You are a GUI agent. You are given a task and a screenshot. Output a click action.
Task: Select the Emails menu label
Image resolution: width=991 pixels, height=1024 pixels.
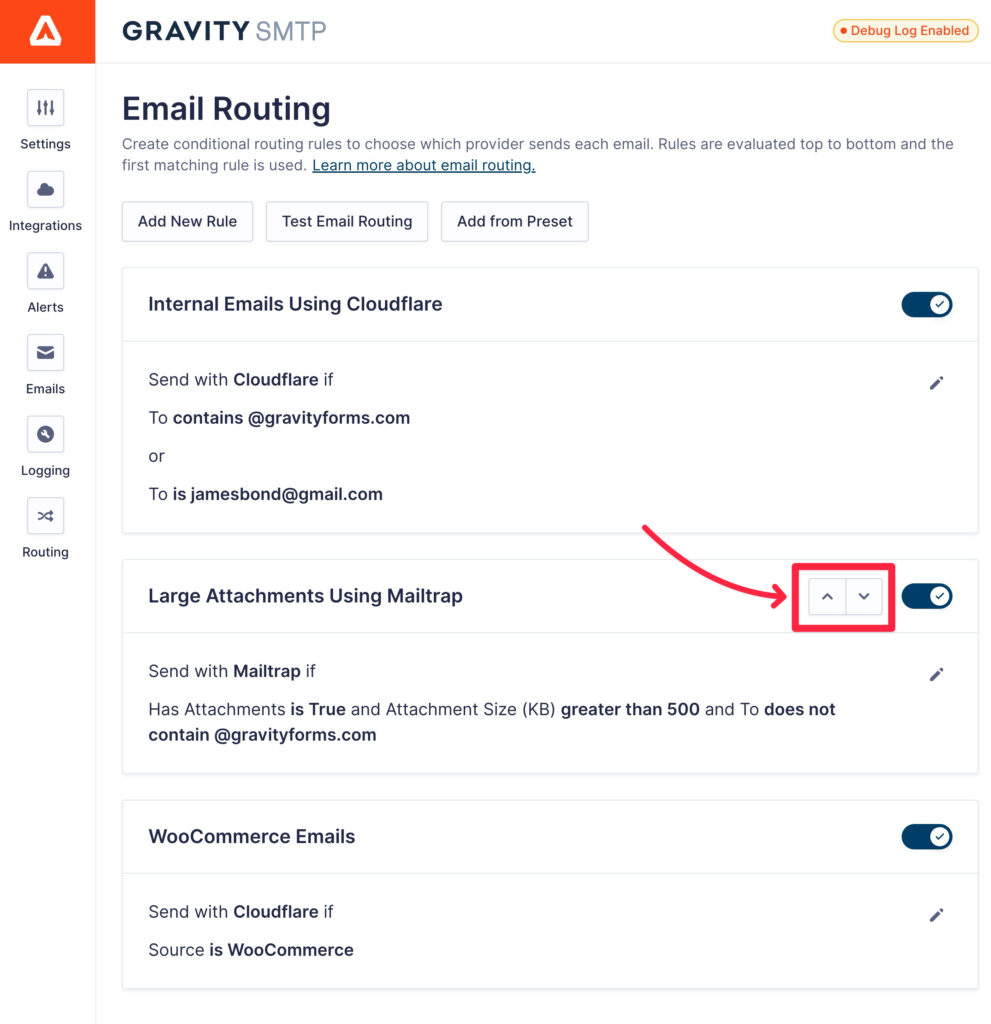point(45,389)
